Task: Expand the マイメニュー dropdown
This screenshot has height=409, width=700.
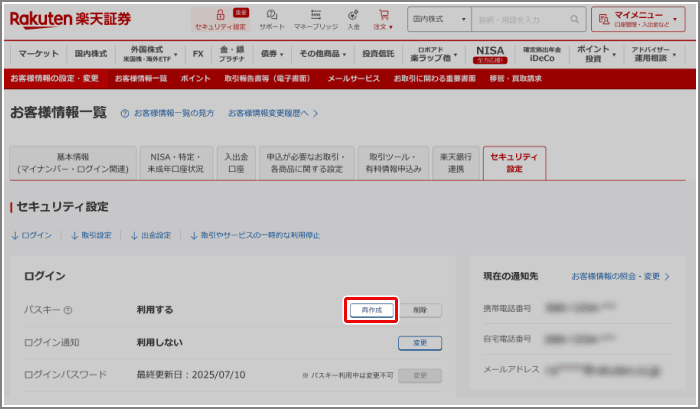Action: coord(644,19)
